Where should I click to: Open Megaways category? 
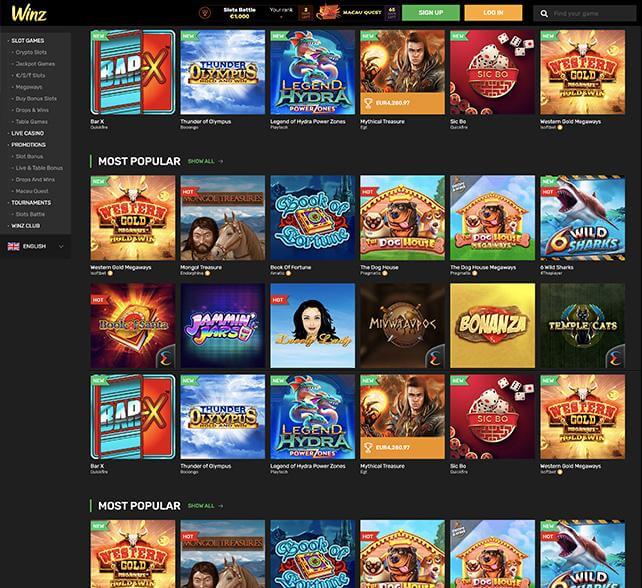(x=29, y=87)
